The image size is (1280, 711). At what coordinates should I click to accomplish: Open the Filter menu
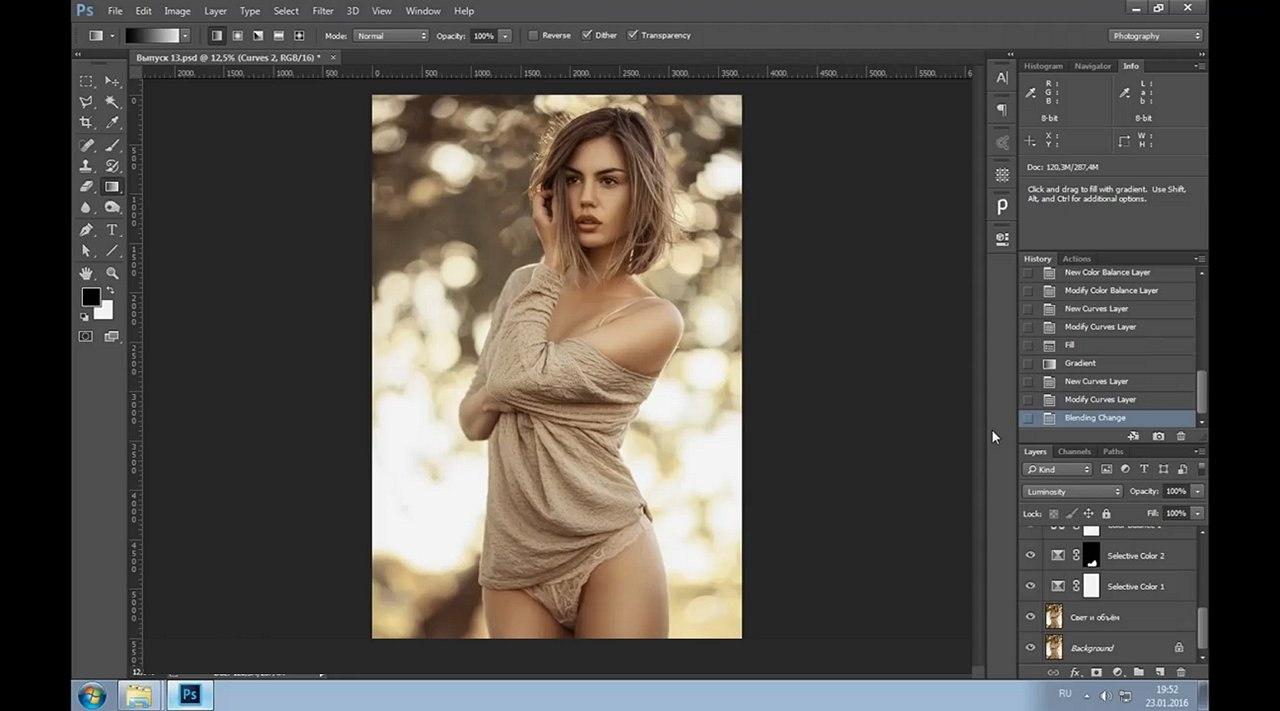[323, 11]
